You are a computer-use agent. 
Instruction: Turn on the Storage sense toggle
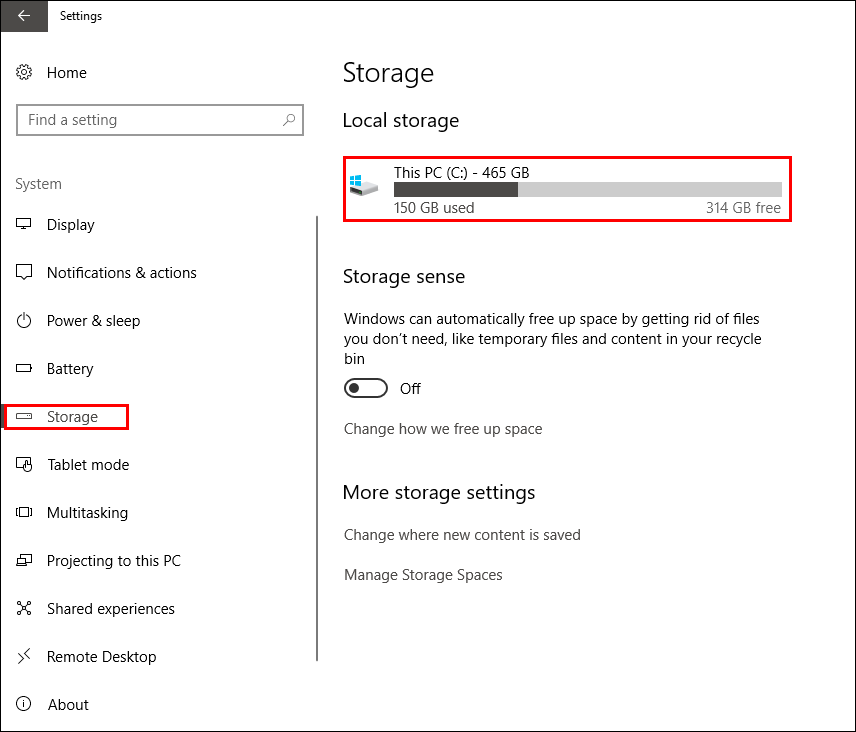[366, 388]
